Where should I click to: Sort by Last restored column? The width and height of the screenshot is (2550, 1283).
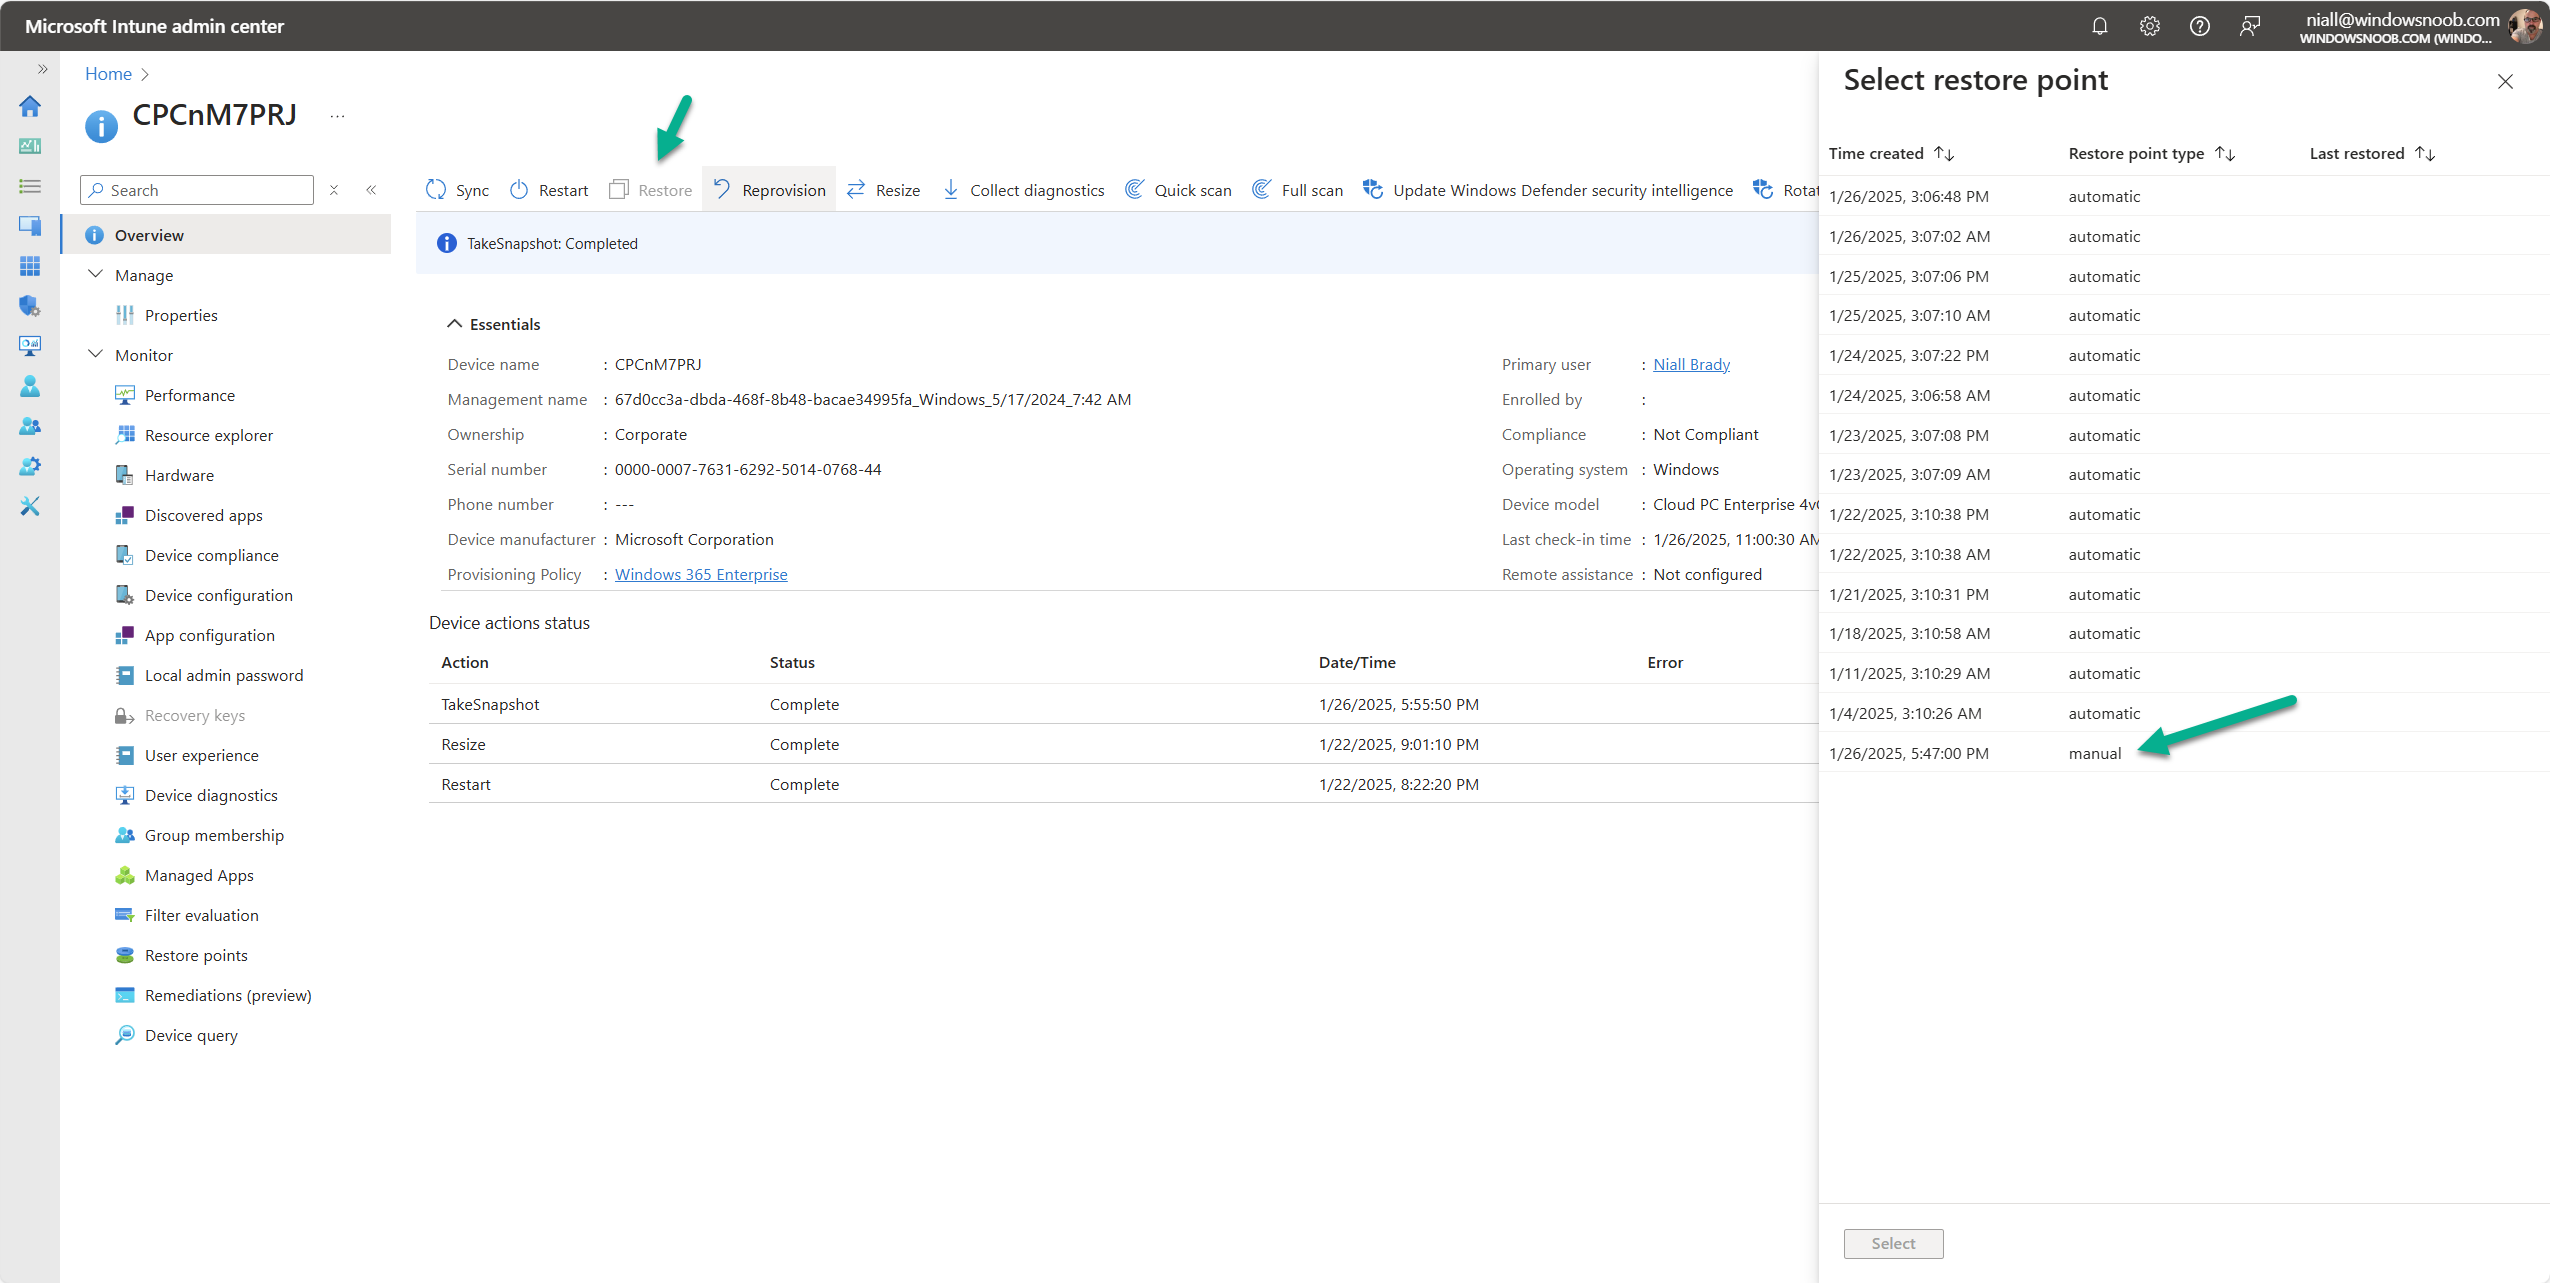[x=2372, y=153]
